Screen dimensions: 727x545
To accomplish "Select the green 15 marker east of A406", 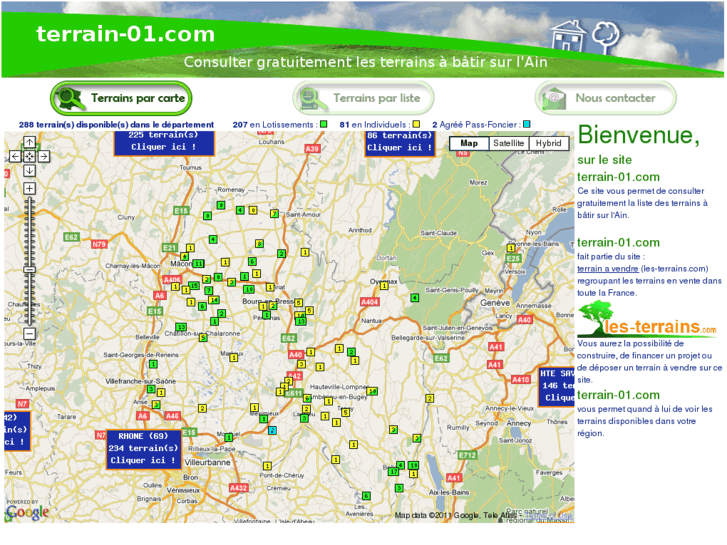I will pyautogui.click(x=194, y=285).
